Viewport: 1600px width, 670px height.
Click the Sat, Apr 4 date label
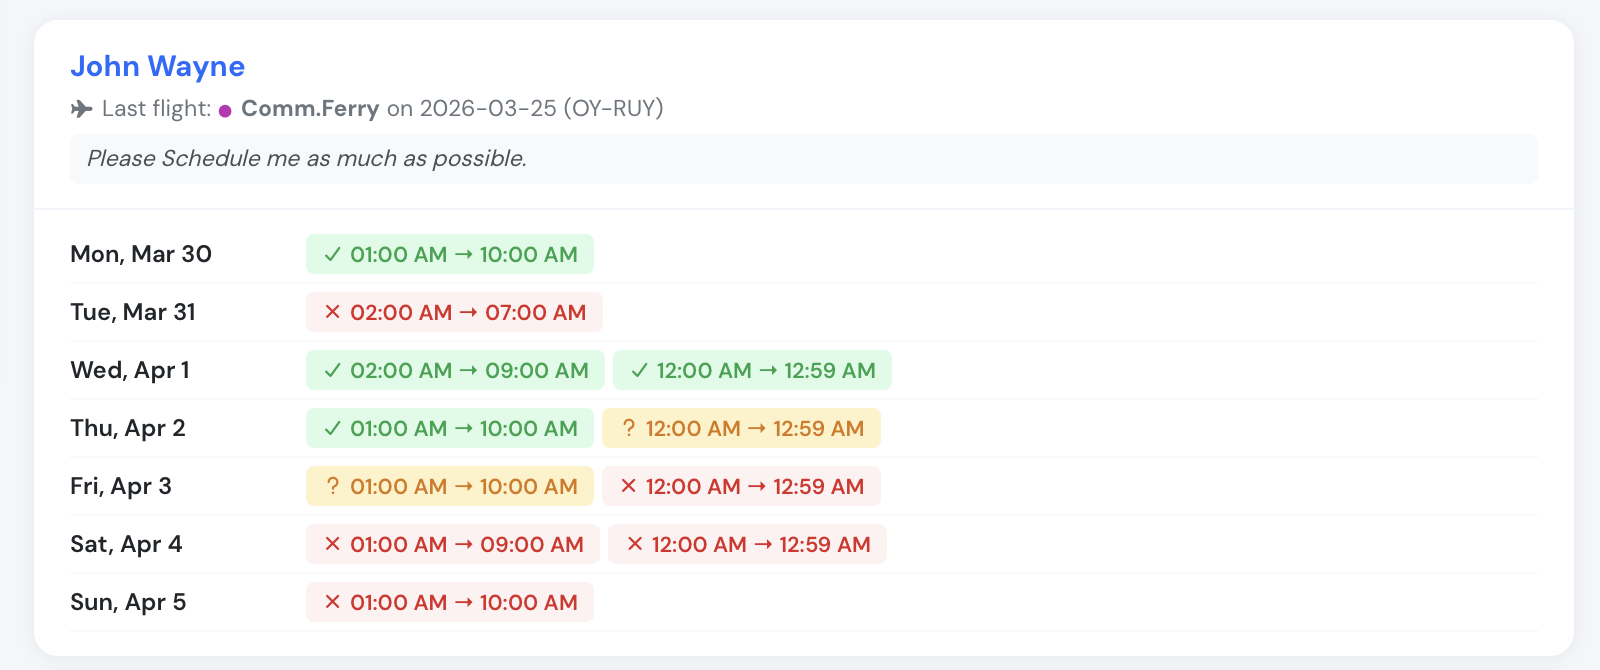point(126,544)
